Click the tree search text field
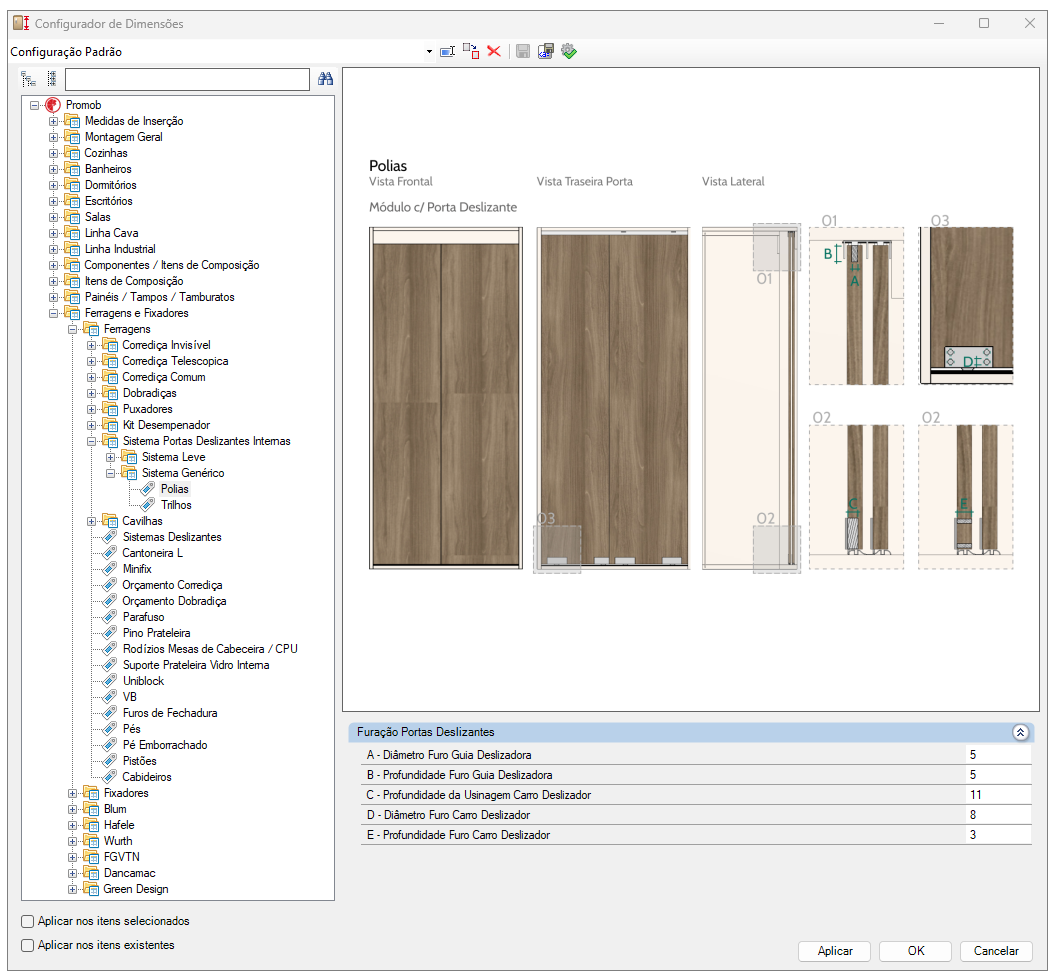Screen dimensions: 1051x976 [188, 79]
